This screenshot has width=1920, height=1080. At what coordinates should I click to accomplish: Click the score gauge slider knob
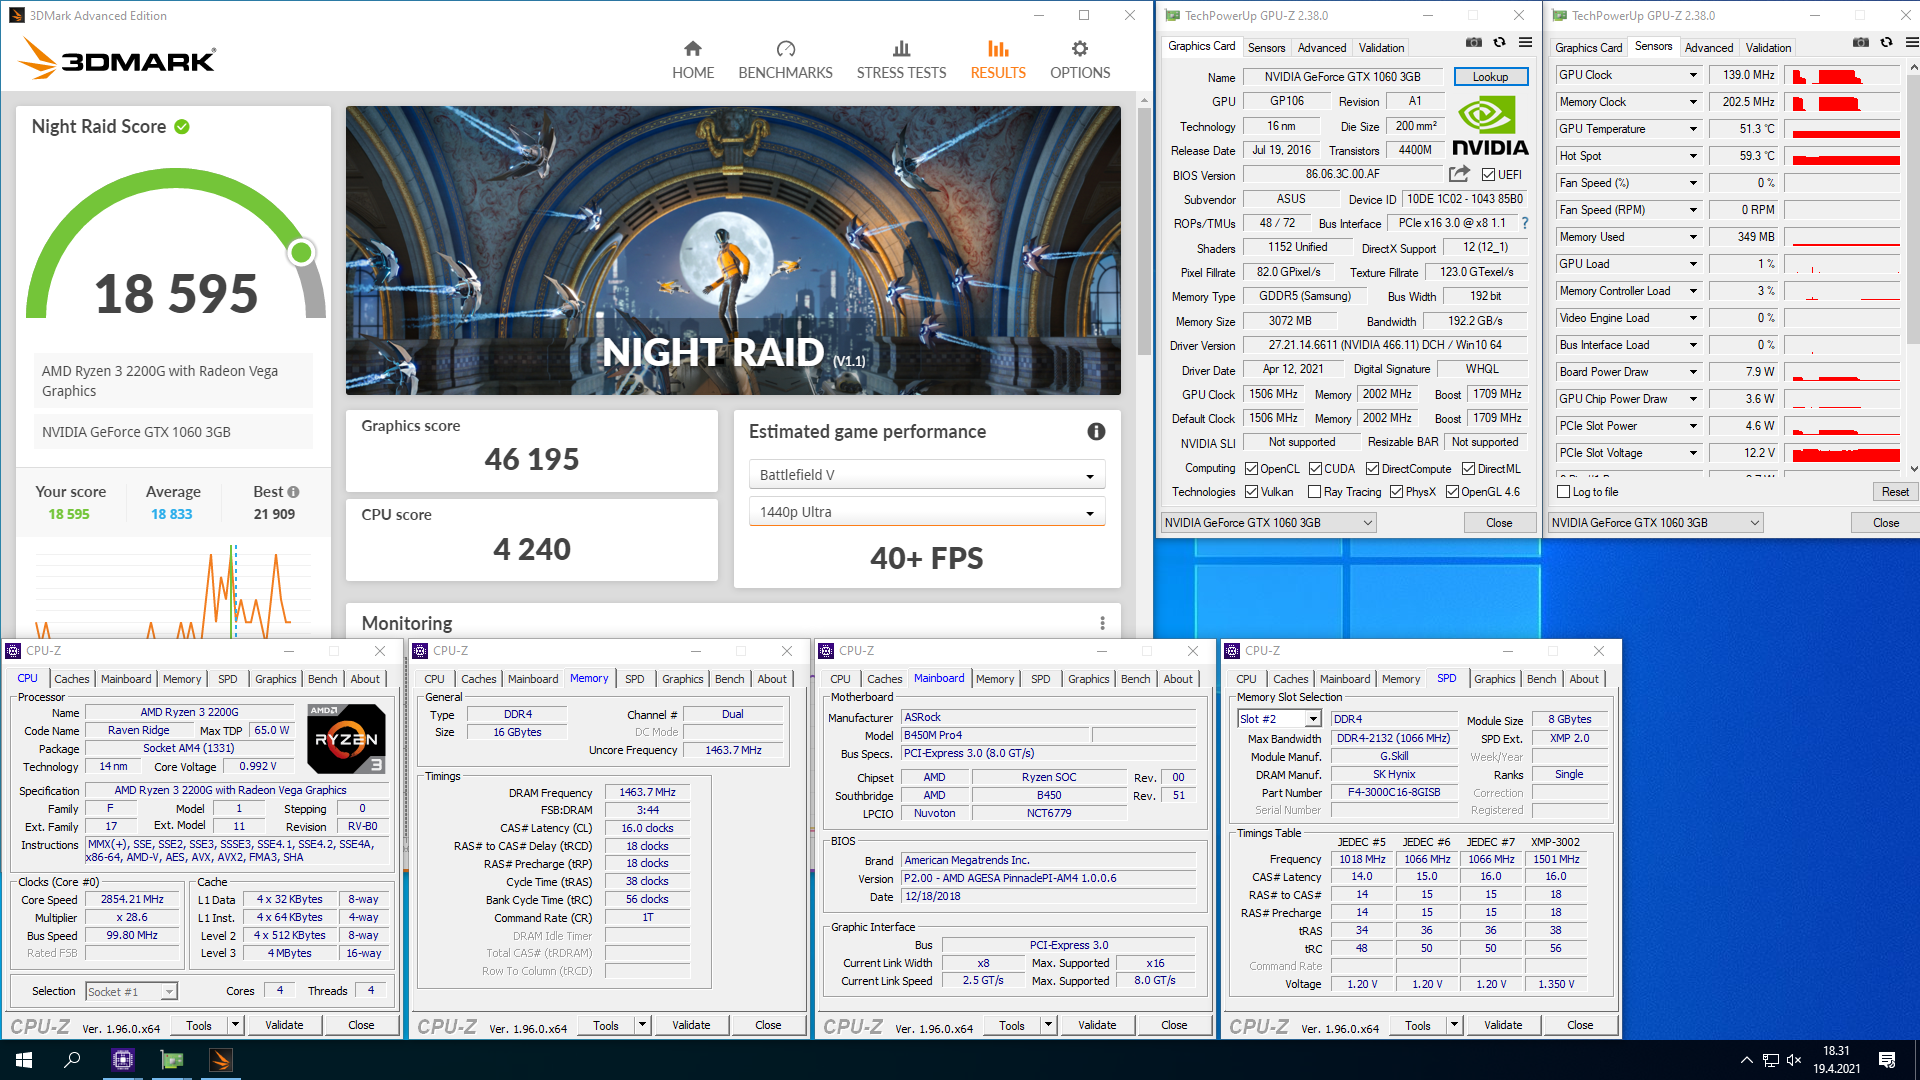(301, 253)
